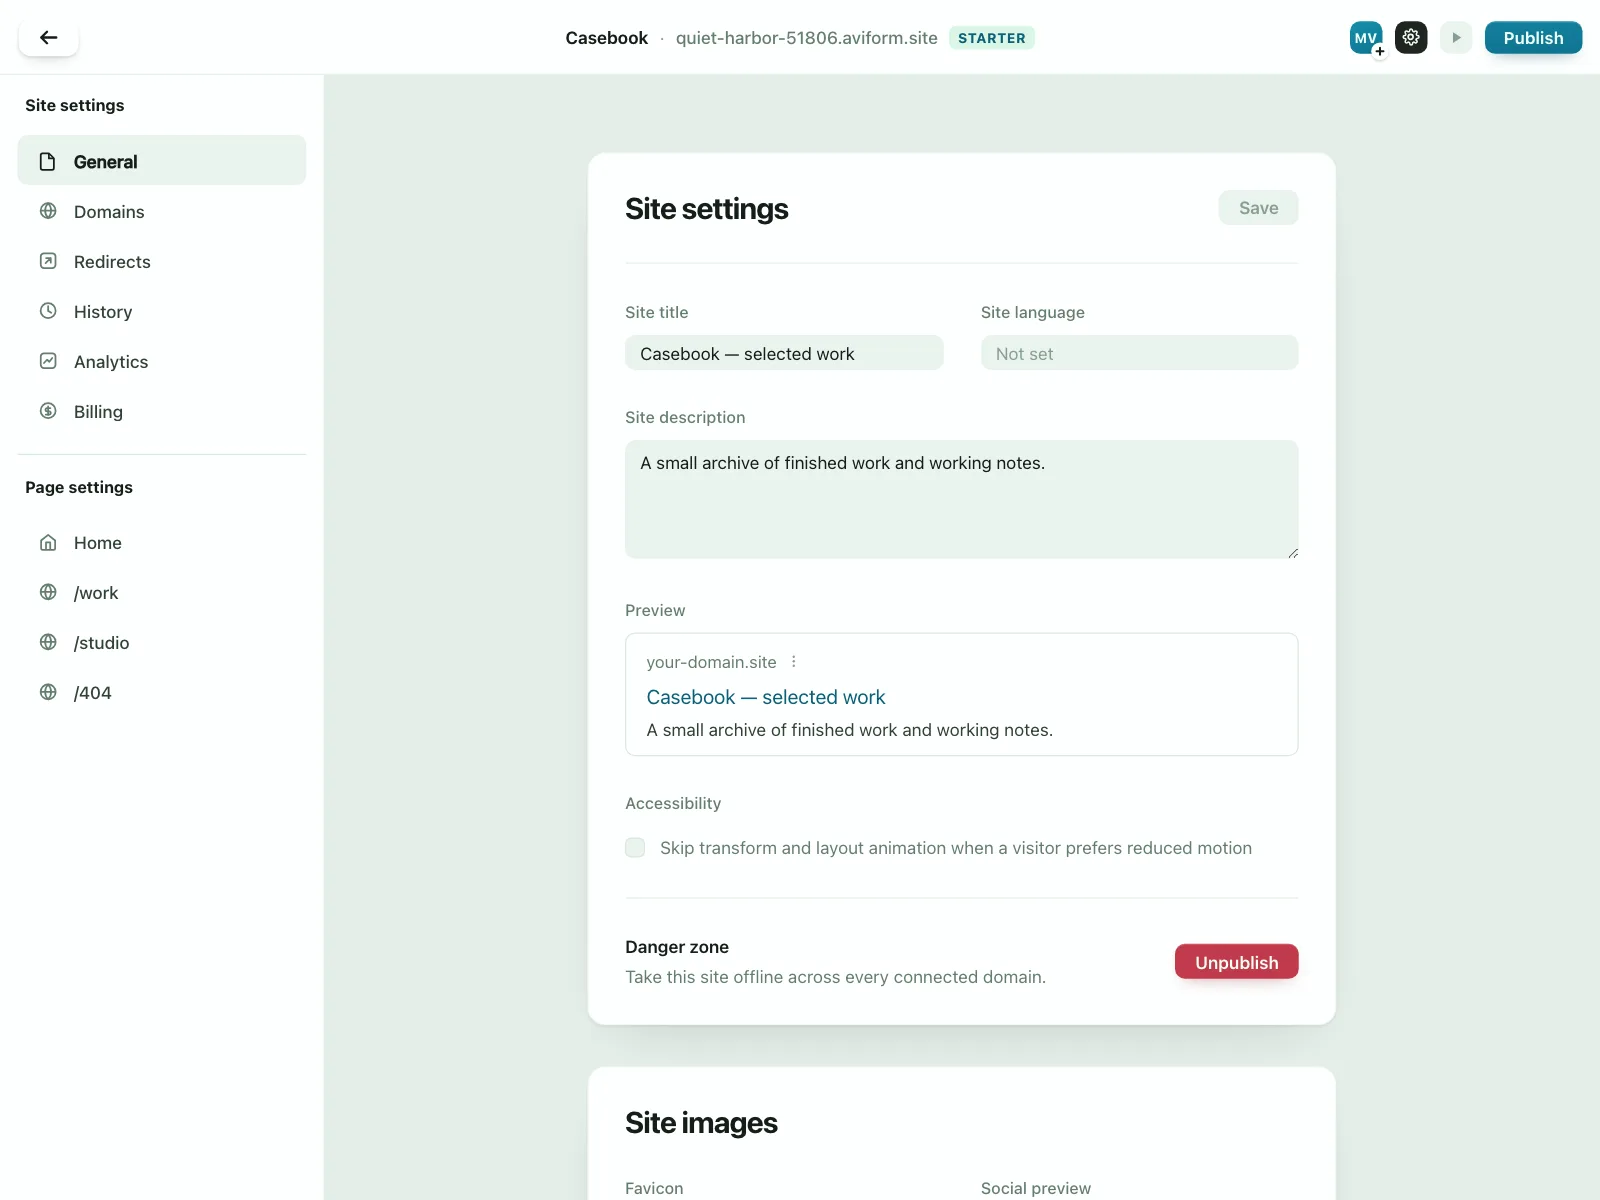Click the STARTER plan badge
The image size is (1600, 1200).
(x=991, y=38)
